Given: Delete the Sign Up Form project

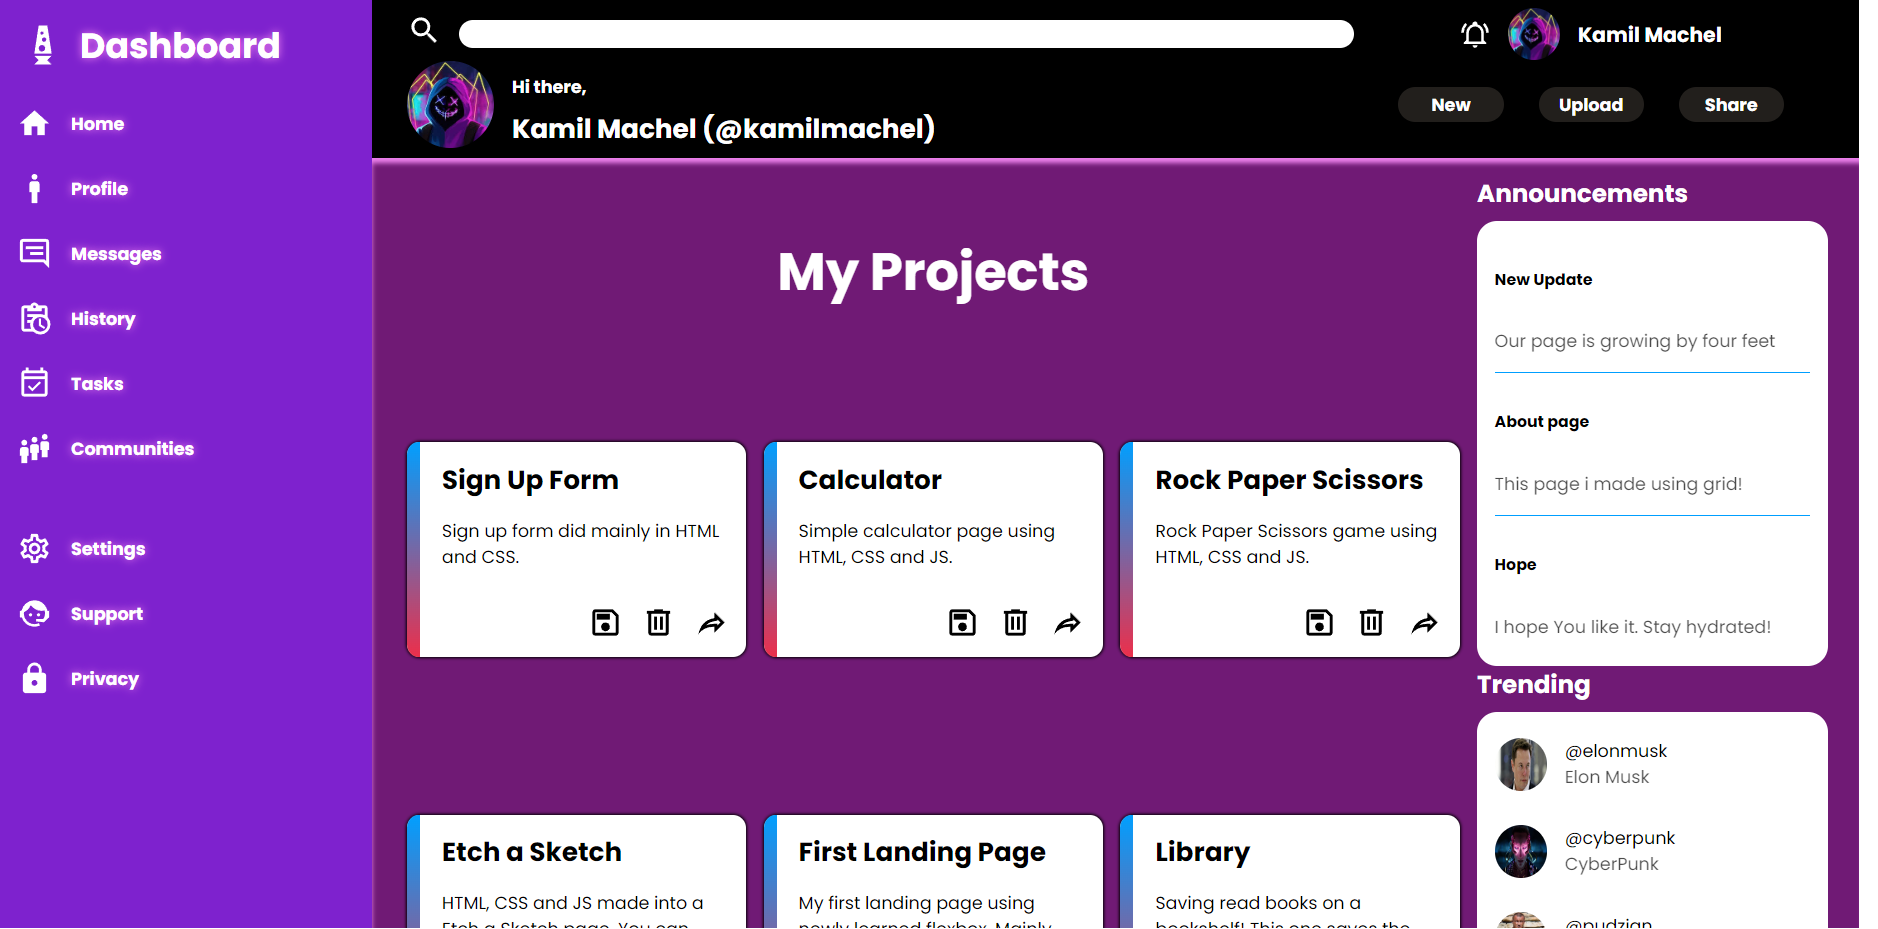Looking at the screenshot, I should (x=658, y=622).
